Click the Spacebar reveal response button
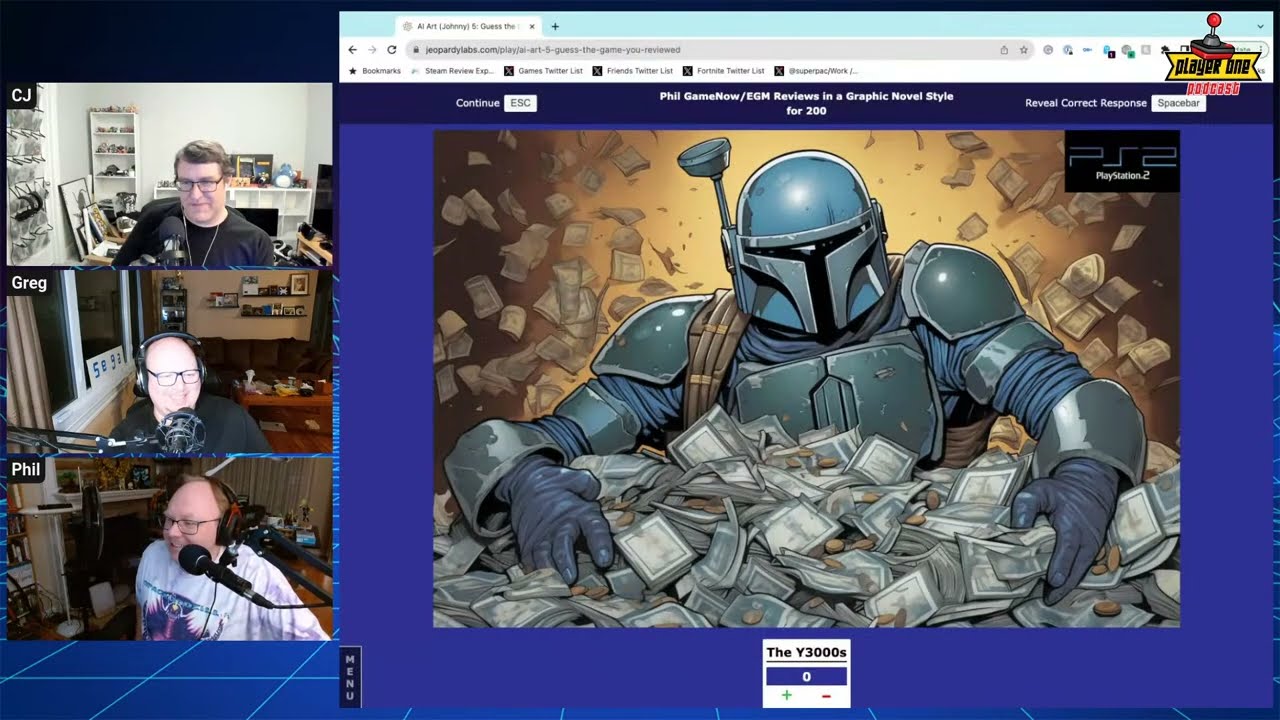1280x720 pixels. click(x=1178, y=103)
